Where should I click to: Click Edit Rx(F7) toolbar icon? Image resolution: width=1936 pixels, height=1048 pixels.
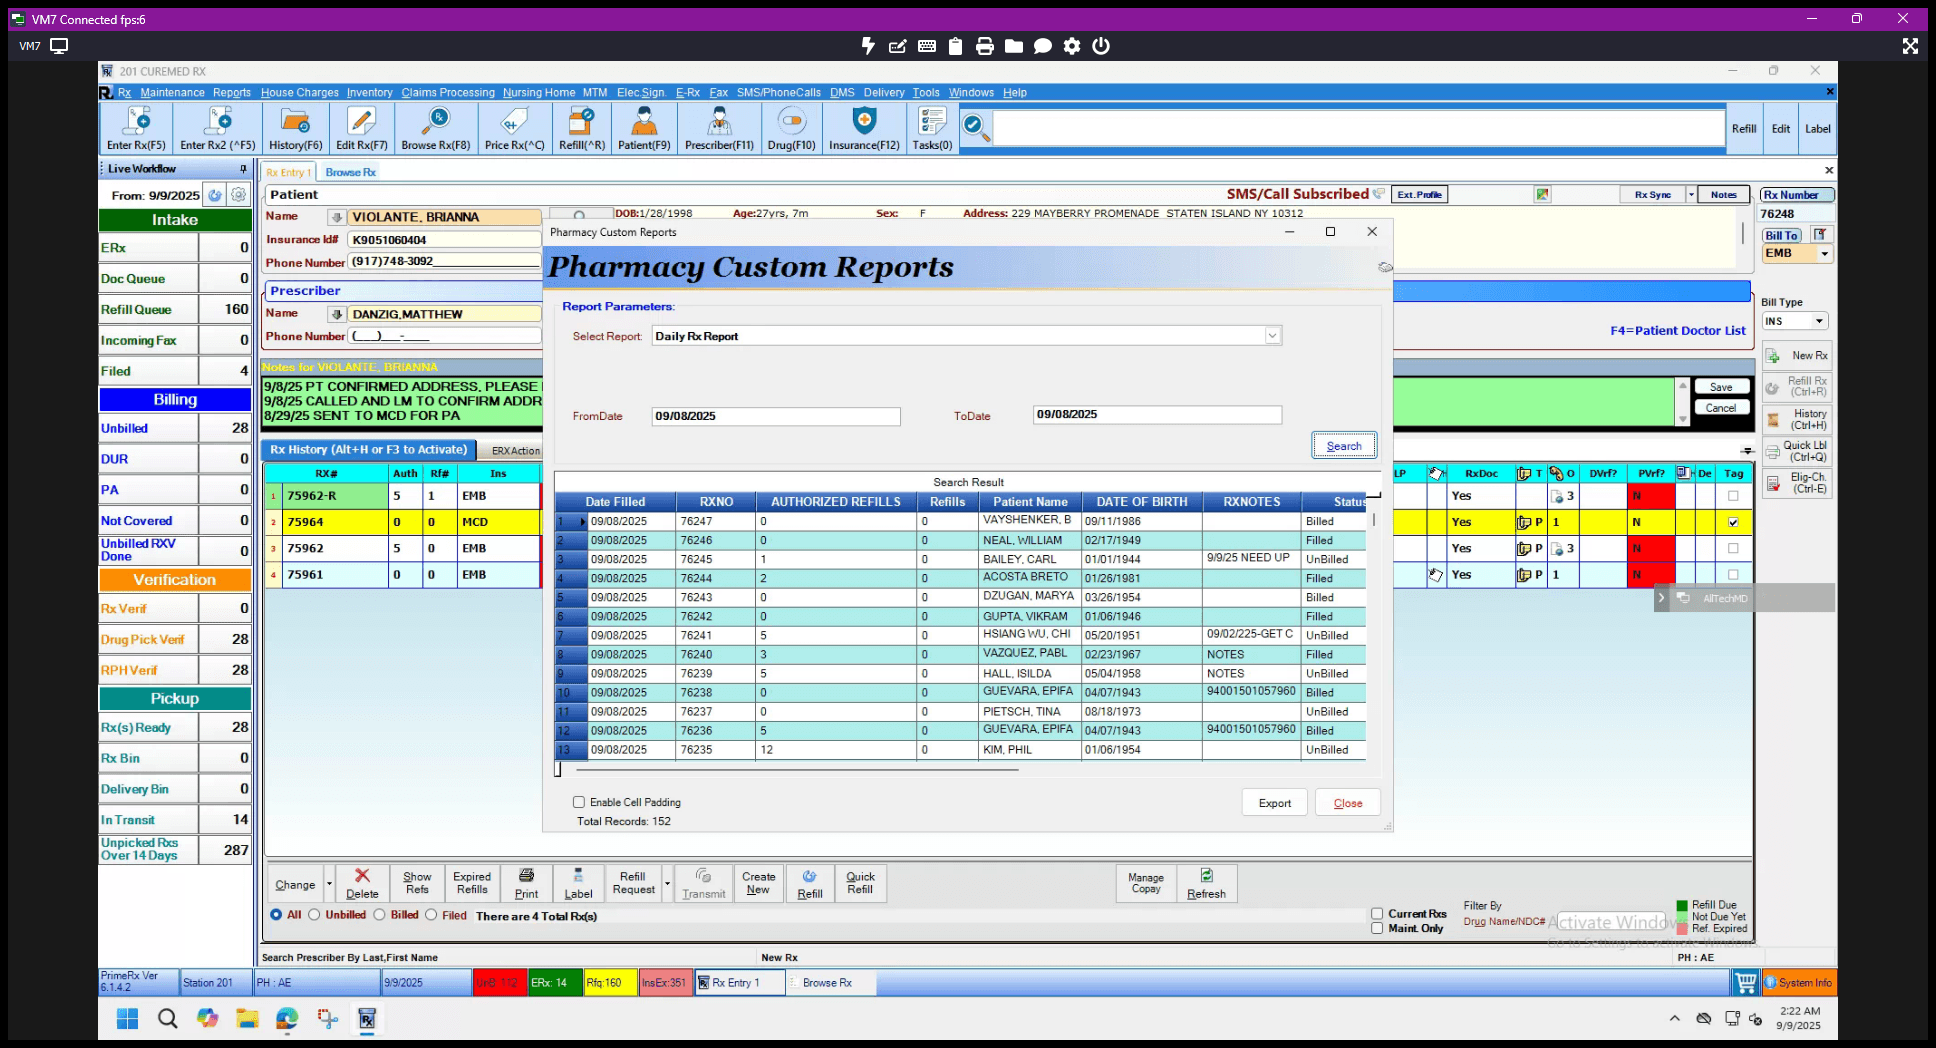click(x=361, y=128)
